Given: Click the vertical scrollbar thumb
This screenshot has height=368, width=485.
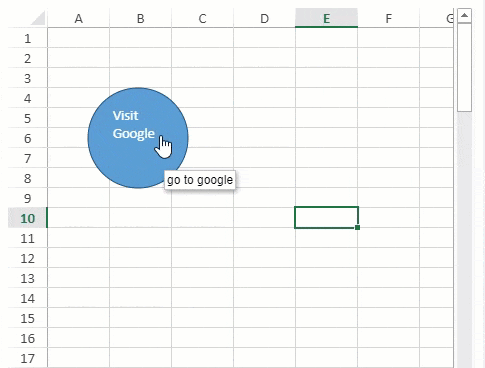Looking at the screenshot, I should tap(464, 67).
